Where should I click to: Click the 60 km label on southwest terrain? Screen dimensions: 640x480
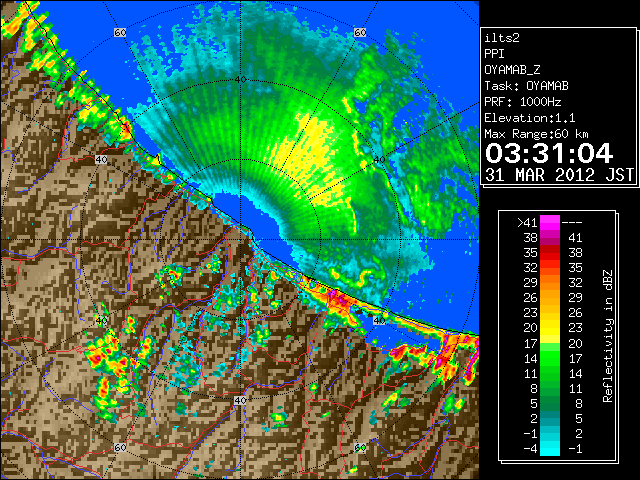click(x=120, y=447)
